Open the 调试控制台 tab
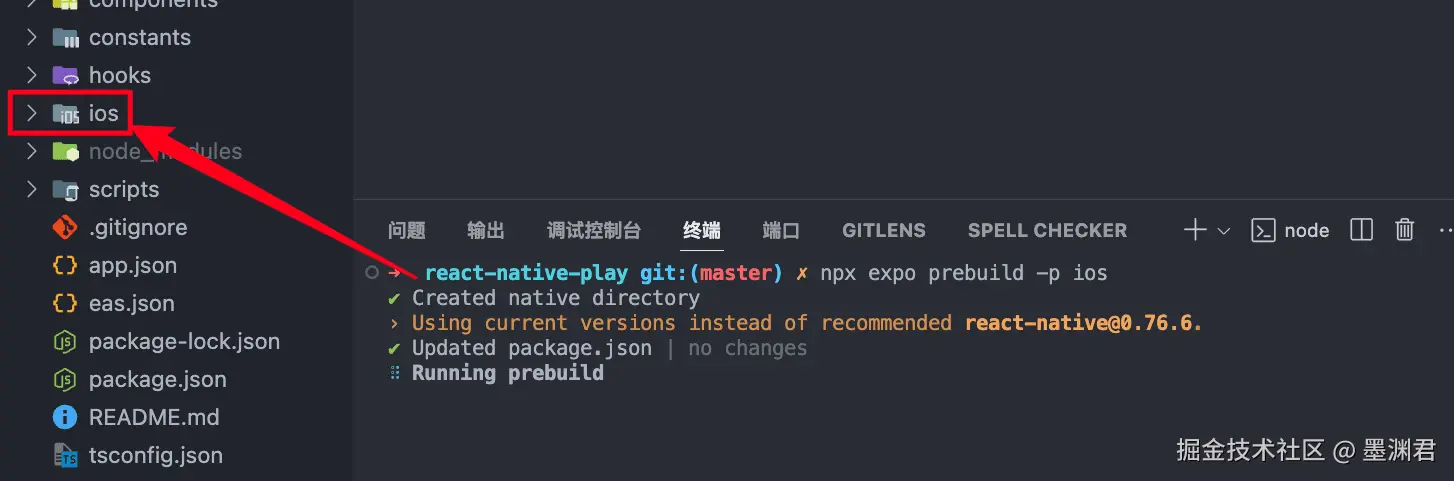Viewport: 1454px width, 481px height. tap(594, 230)
